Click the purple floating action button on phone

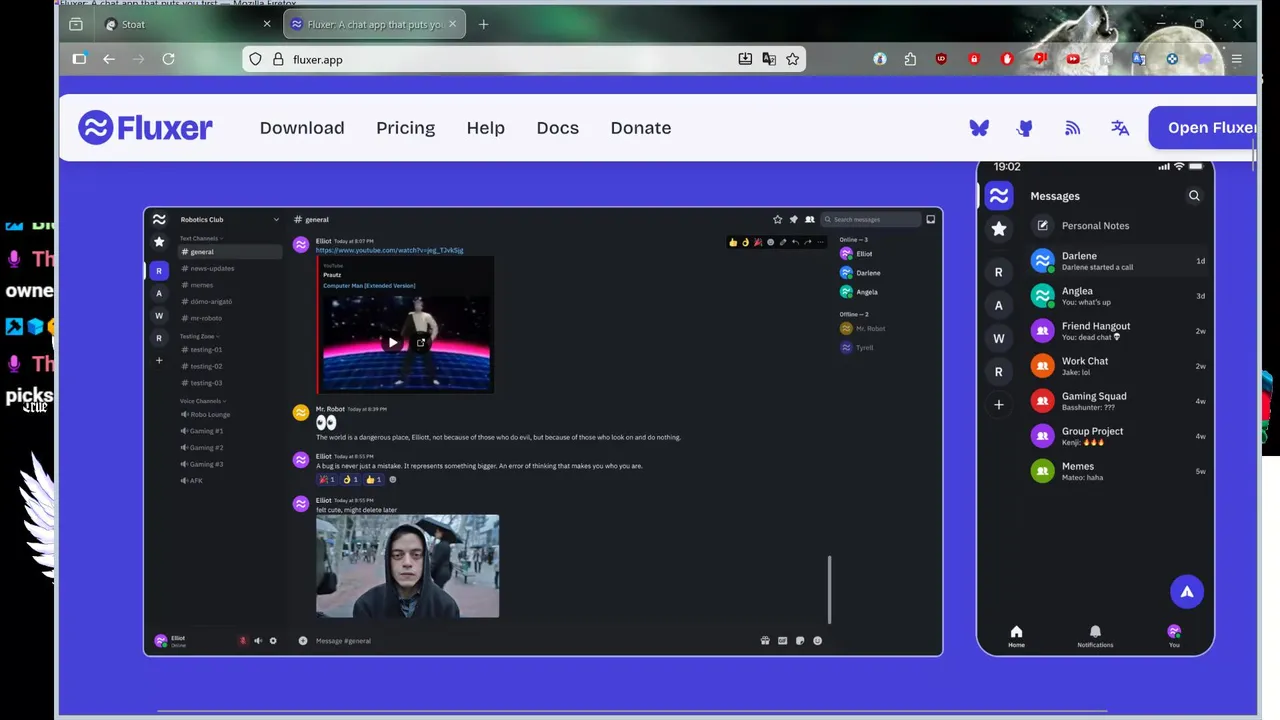[1187, 592]
